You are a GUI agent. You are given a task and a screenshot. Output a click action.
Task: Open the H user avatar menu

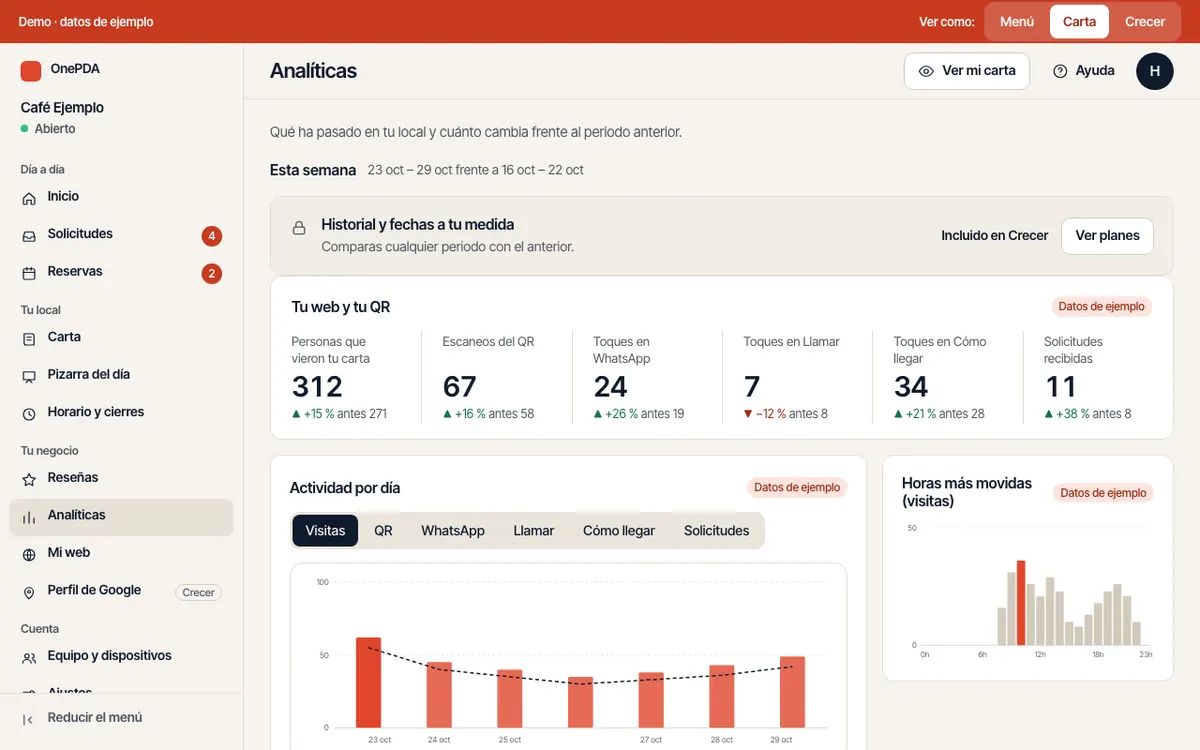click(1154, 71)
